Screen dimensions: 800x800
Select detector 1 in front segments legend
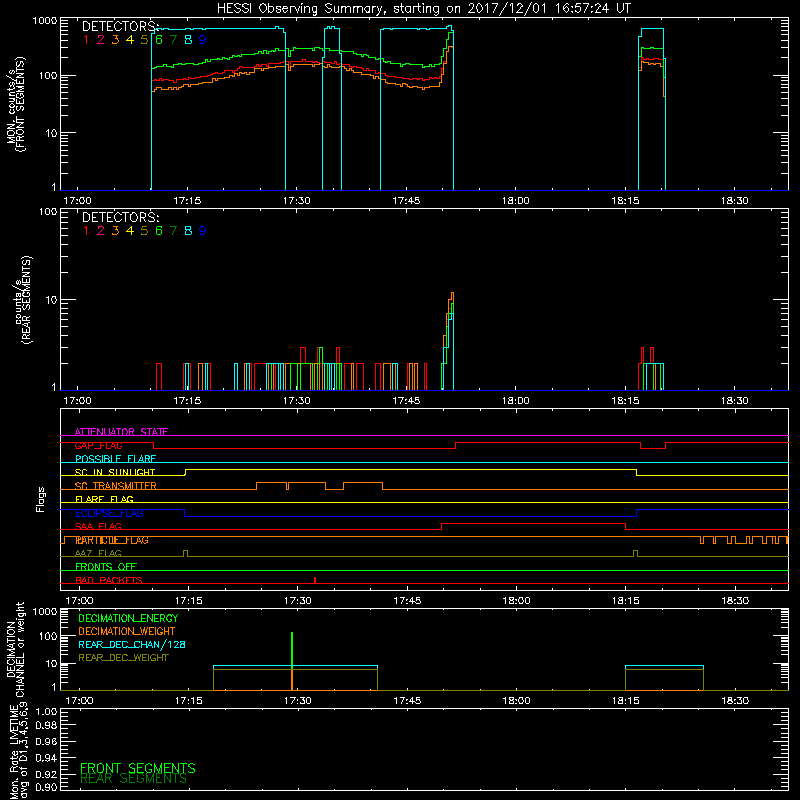pos(86,40)
